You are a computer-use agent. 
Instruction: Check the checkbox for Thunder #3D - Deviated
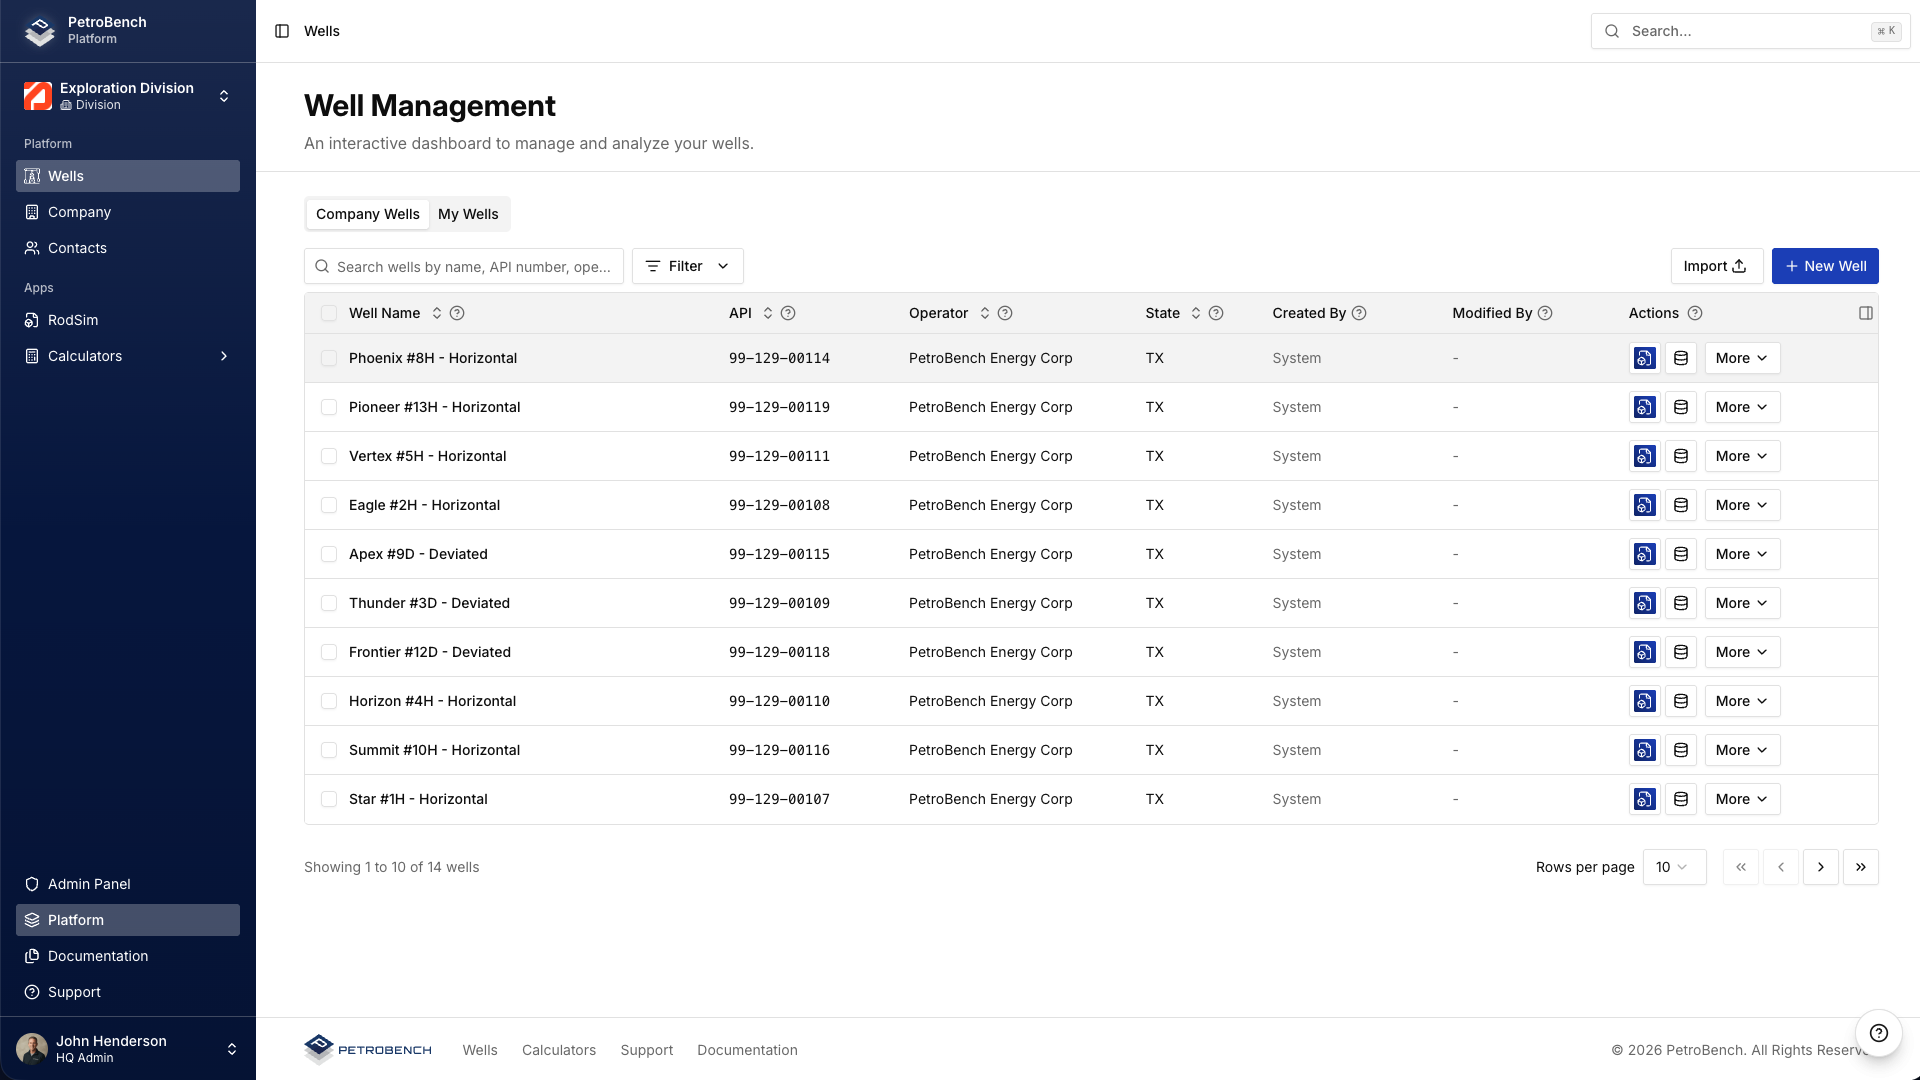[x=329, y=603]
